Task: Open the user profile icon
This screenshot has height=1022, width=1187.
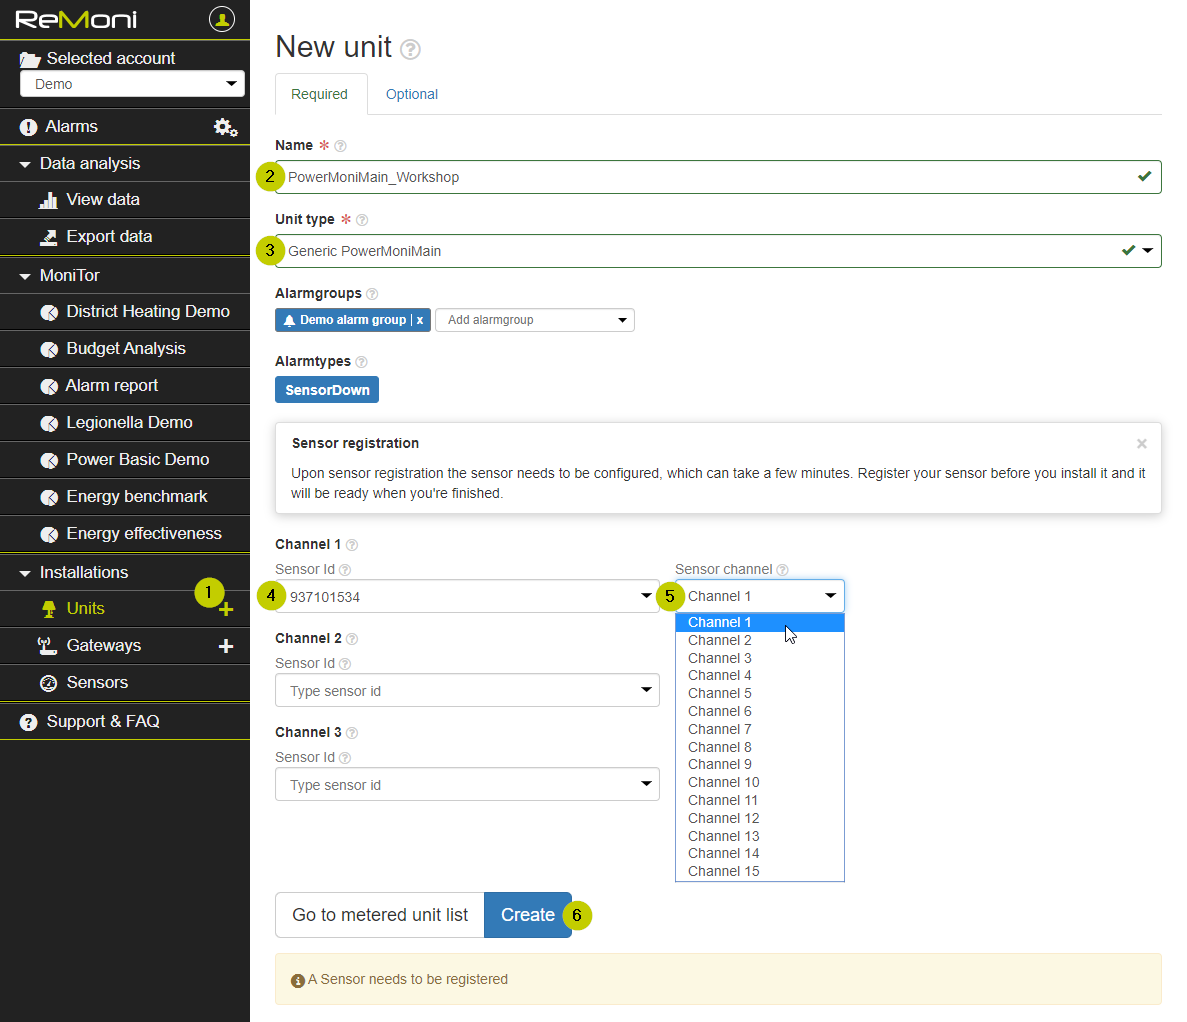Action: (222, 19)
